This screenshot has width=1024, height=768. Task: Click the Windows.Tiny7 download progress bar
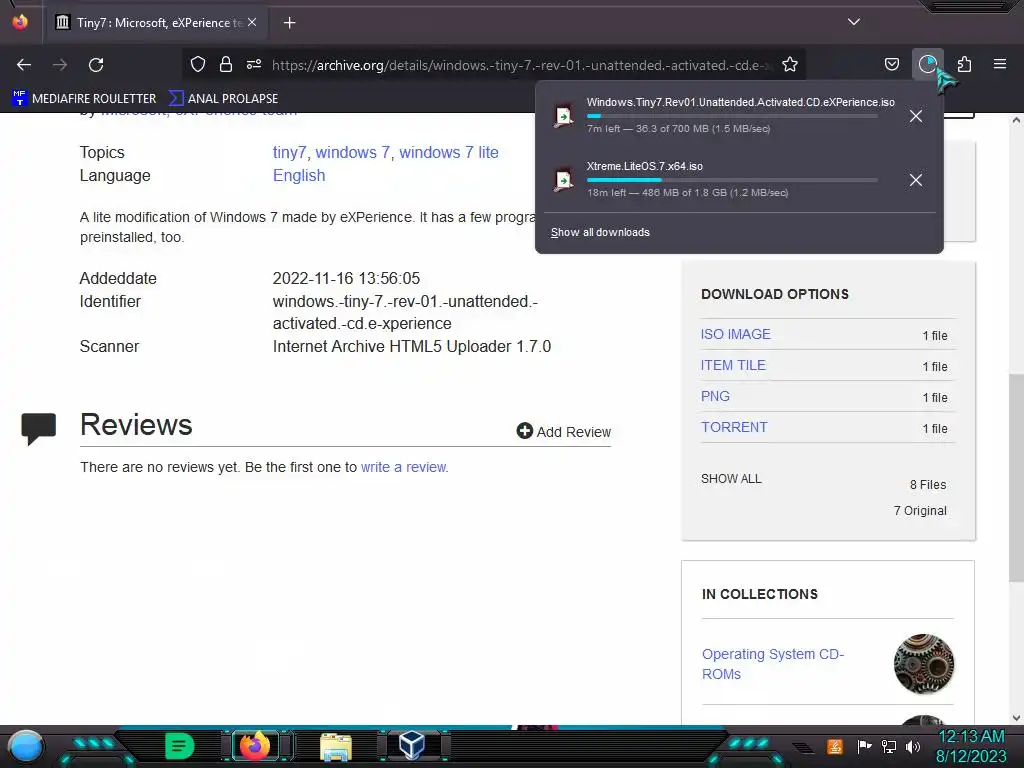click(x=732, y=116)
